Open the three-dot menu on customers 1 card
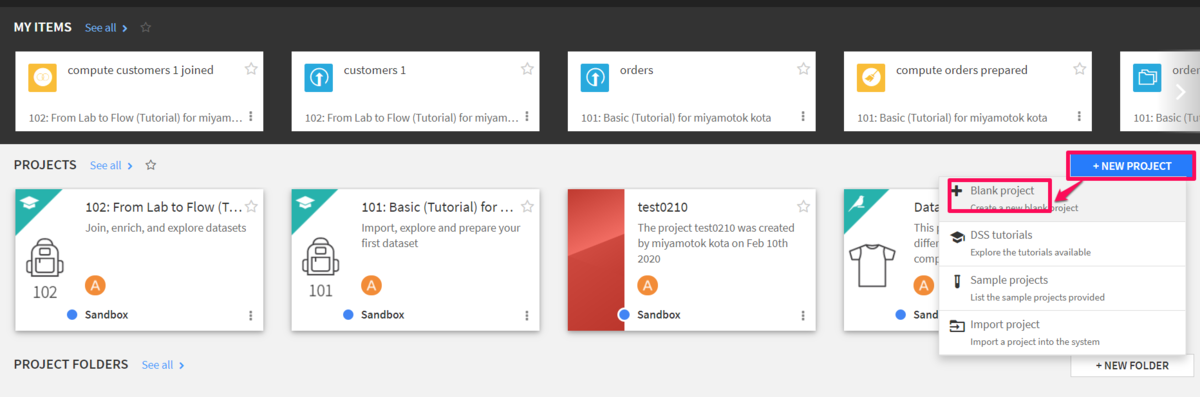Image resolution: width=1200 pixels, height=397 pixels. click(x=526, y=117)
